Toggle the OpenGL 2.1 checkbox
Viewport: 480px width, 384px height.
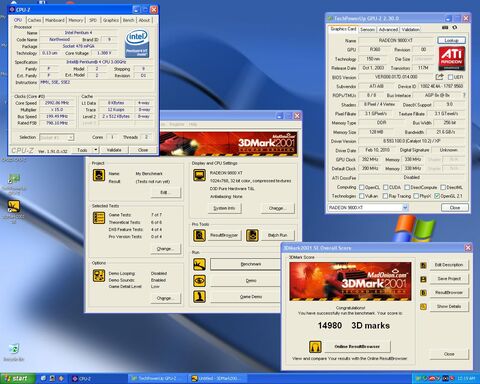coord(437,196)
